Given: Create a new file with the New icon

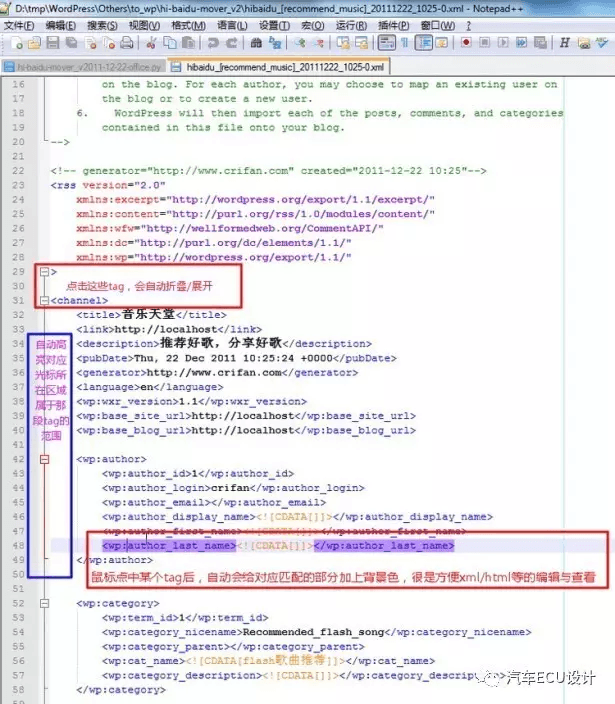Looking at the screenshot, I should tap(18, 43).
